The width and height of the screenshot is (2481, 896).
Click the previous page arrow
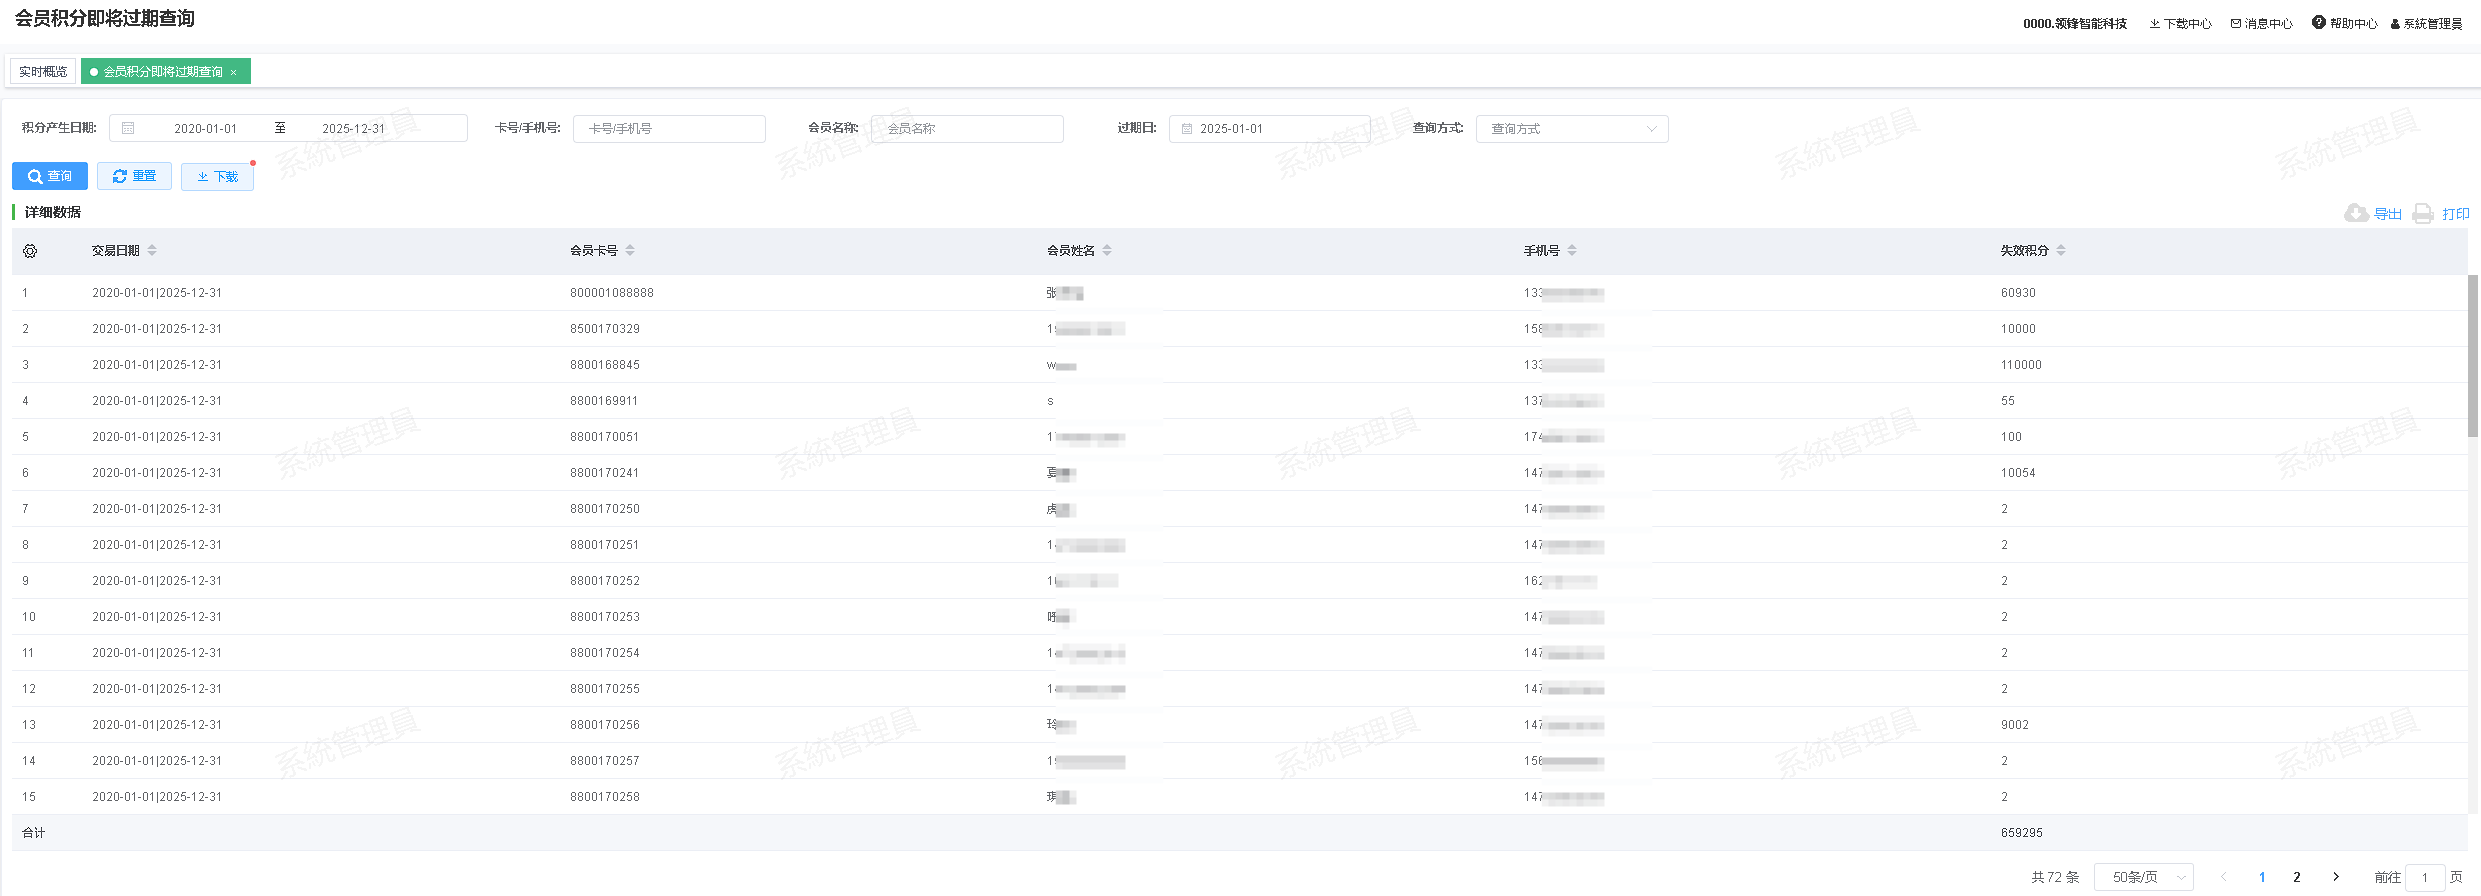click(2224, 877)
